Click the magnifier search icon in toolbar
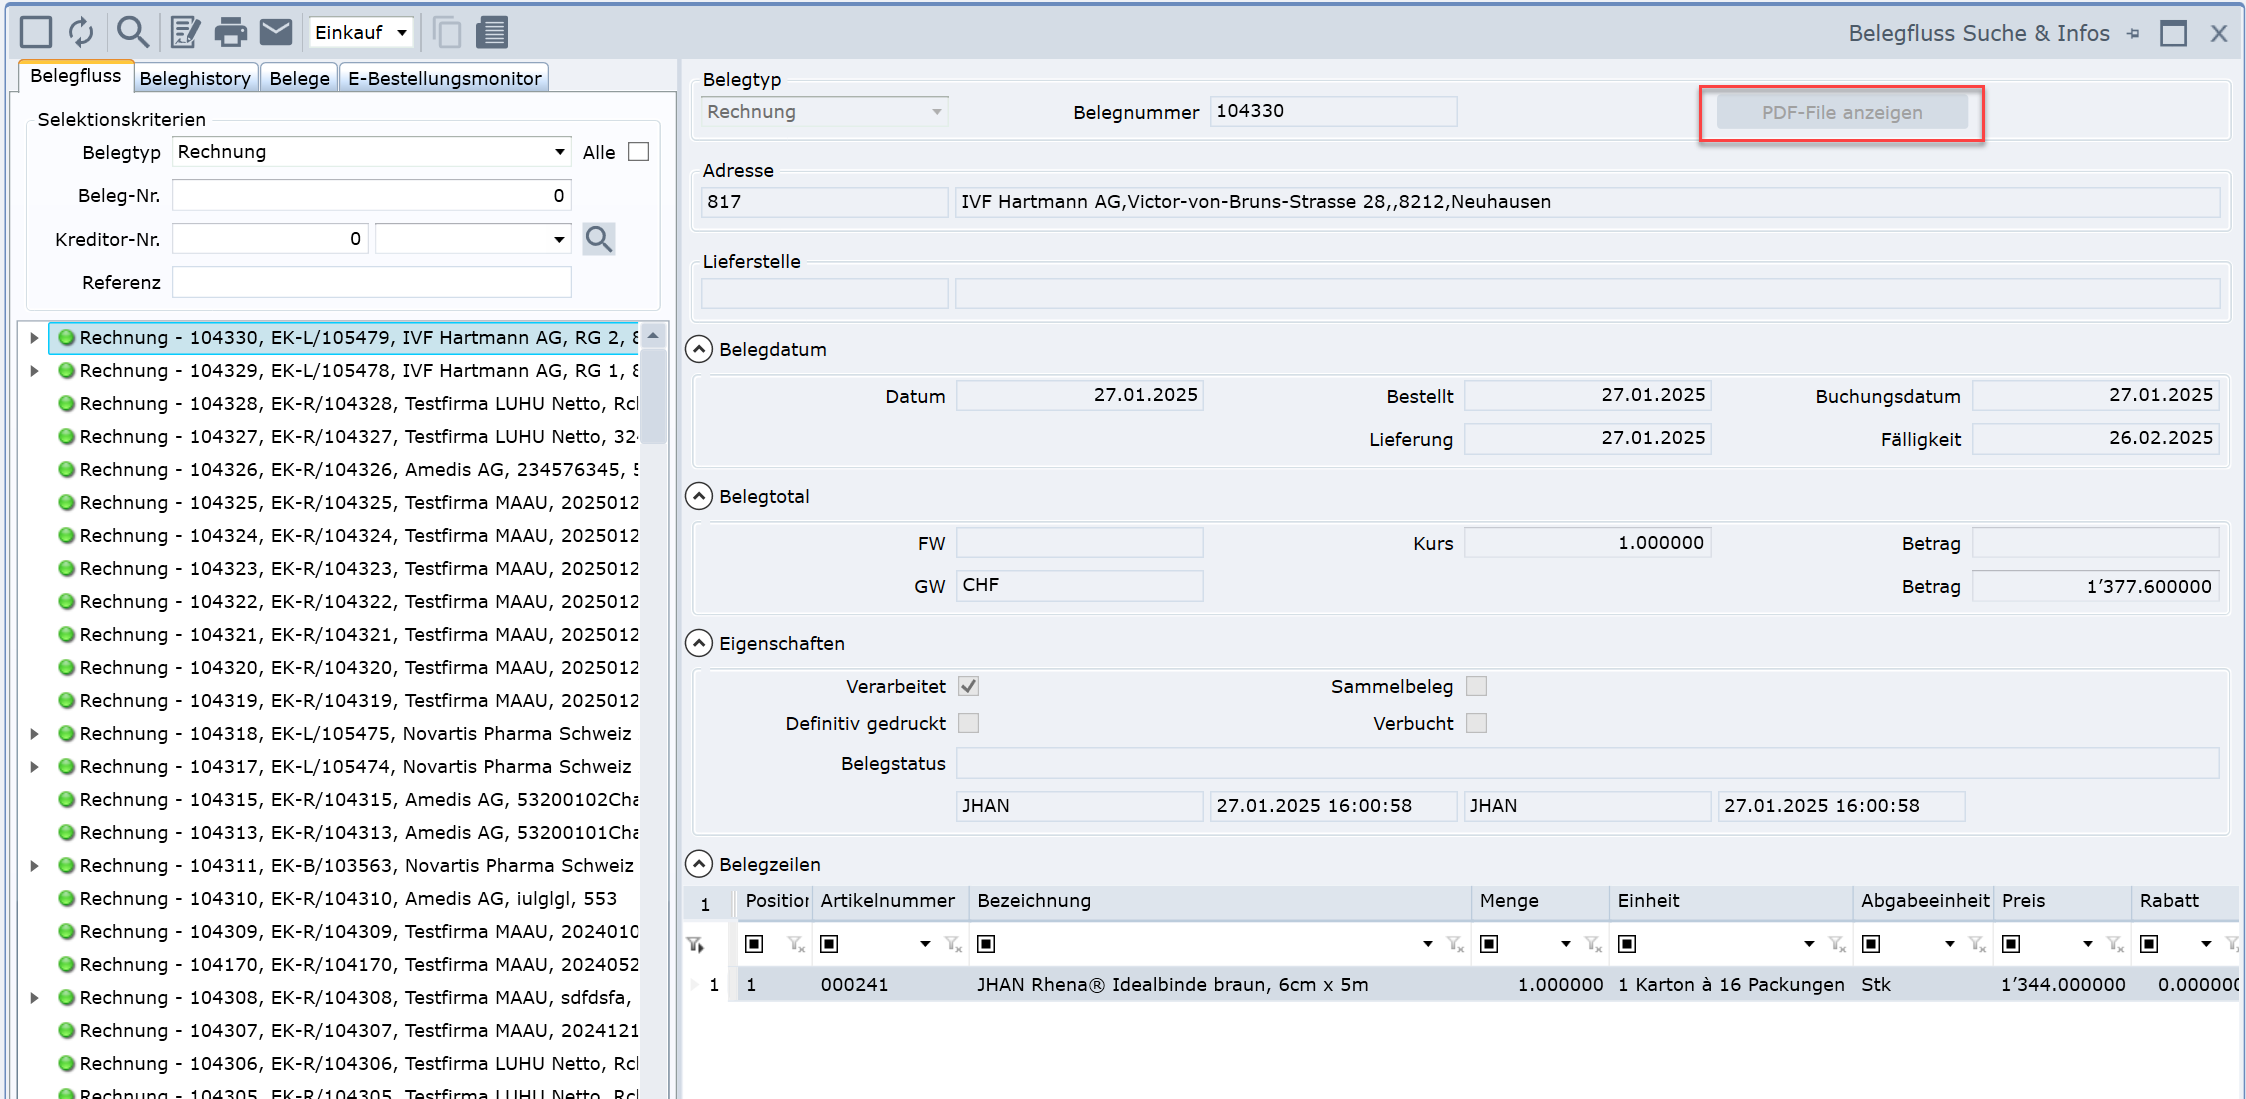Viewport: 2246px width, 1099px height. coord(132,32)
